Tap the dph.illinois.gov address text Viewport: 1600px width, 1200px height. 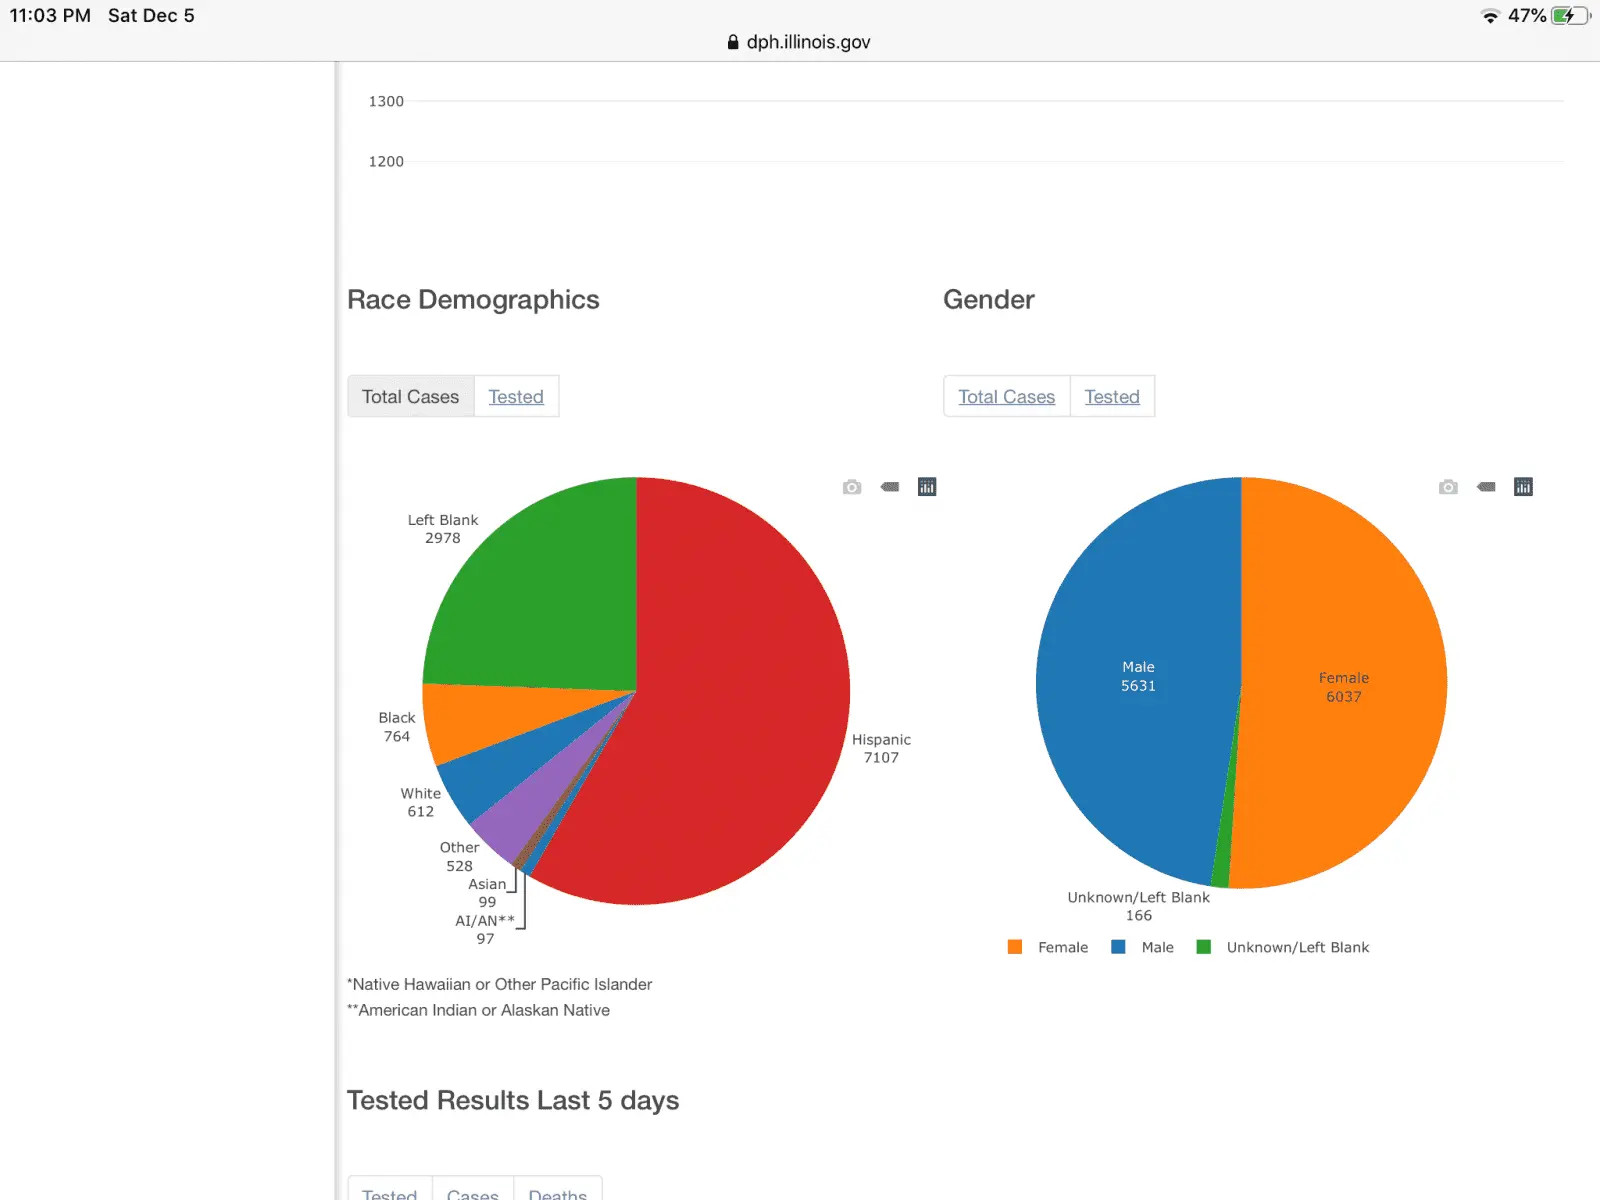pos(808,42)
